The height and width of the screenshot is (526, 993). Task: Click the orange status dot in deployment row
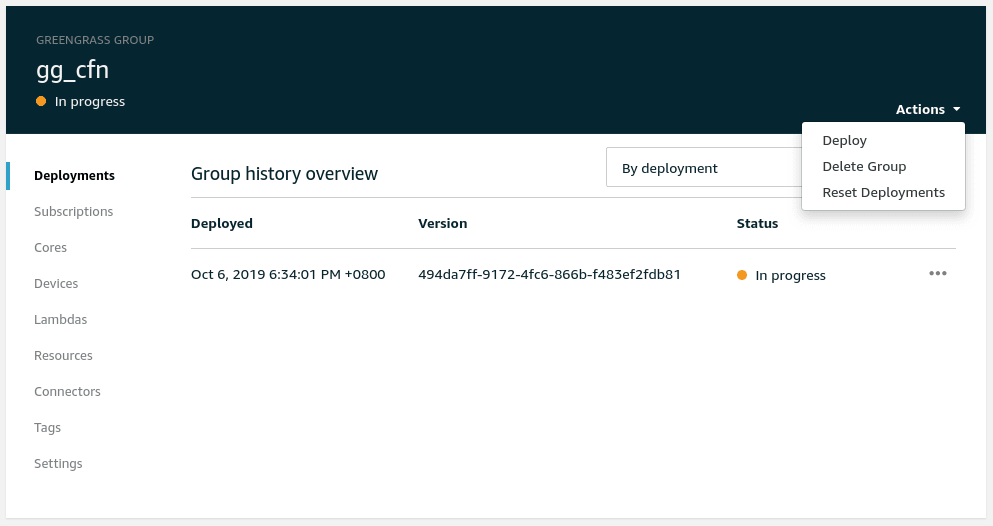tap(742, 275)
